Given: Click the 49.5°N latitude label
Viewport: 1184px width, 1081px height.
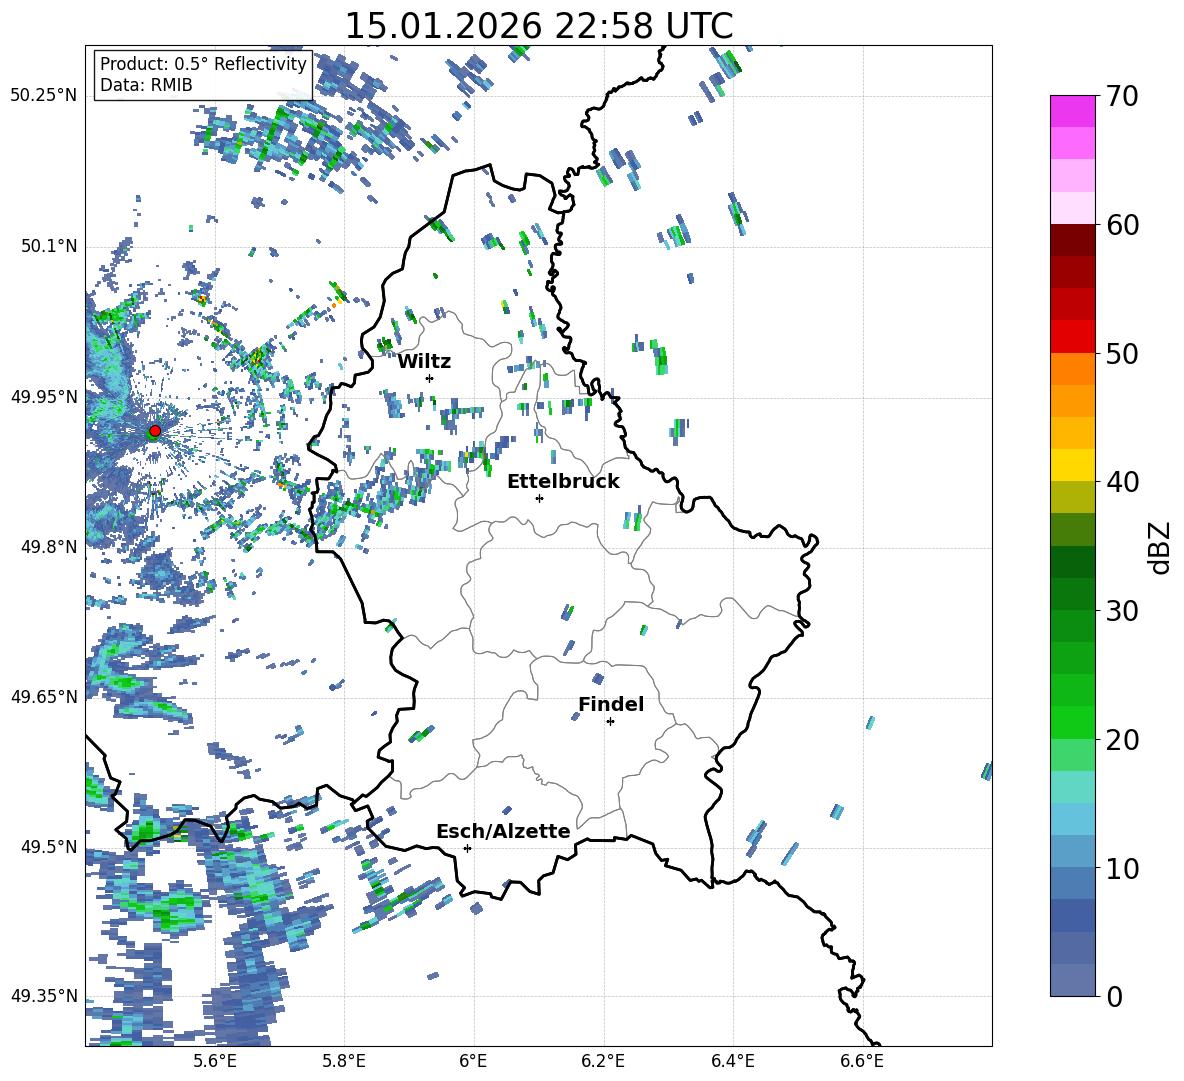Looking at the screenshot, I should click(49, 846).
